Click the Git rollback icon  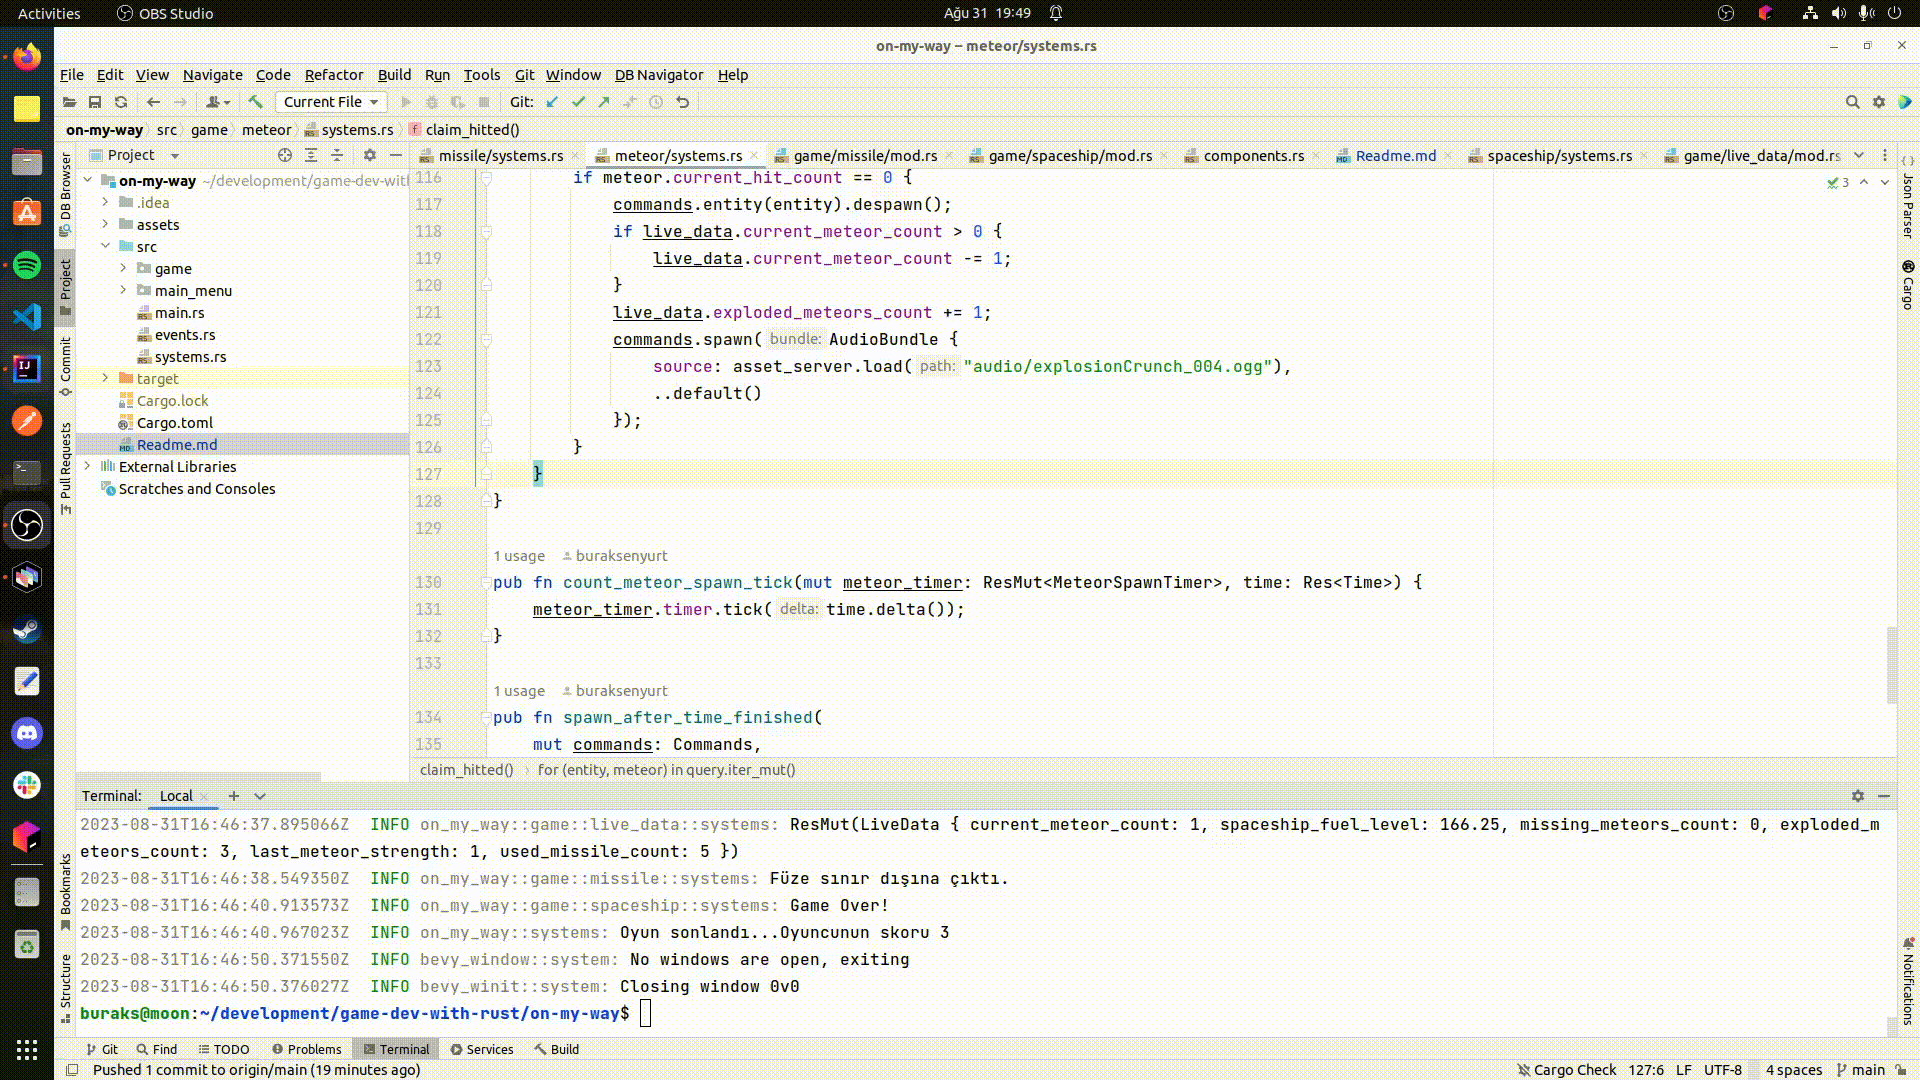point(683,102)
